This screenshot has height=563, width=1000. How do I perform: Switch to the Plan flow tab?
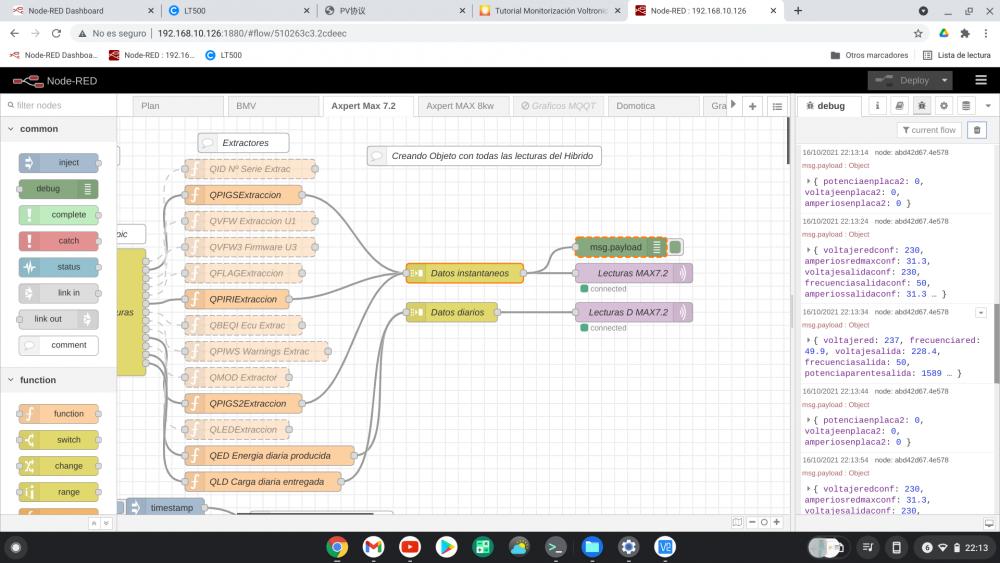point(179,106)
